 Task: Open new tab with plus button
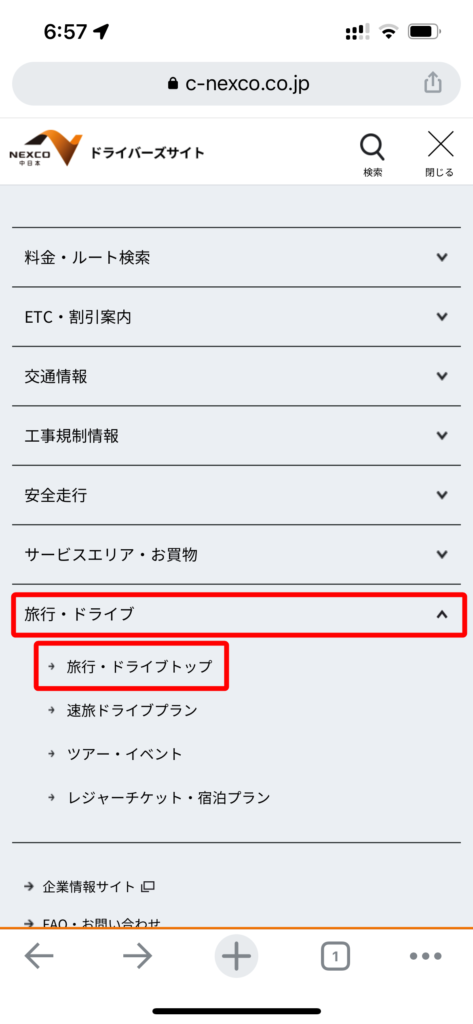tap(236, 957)
